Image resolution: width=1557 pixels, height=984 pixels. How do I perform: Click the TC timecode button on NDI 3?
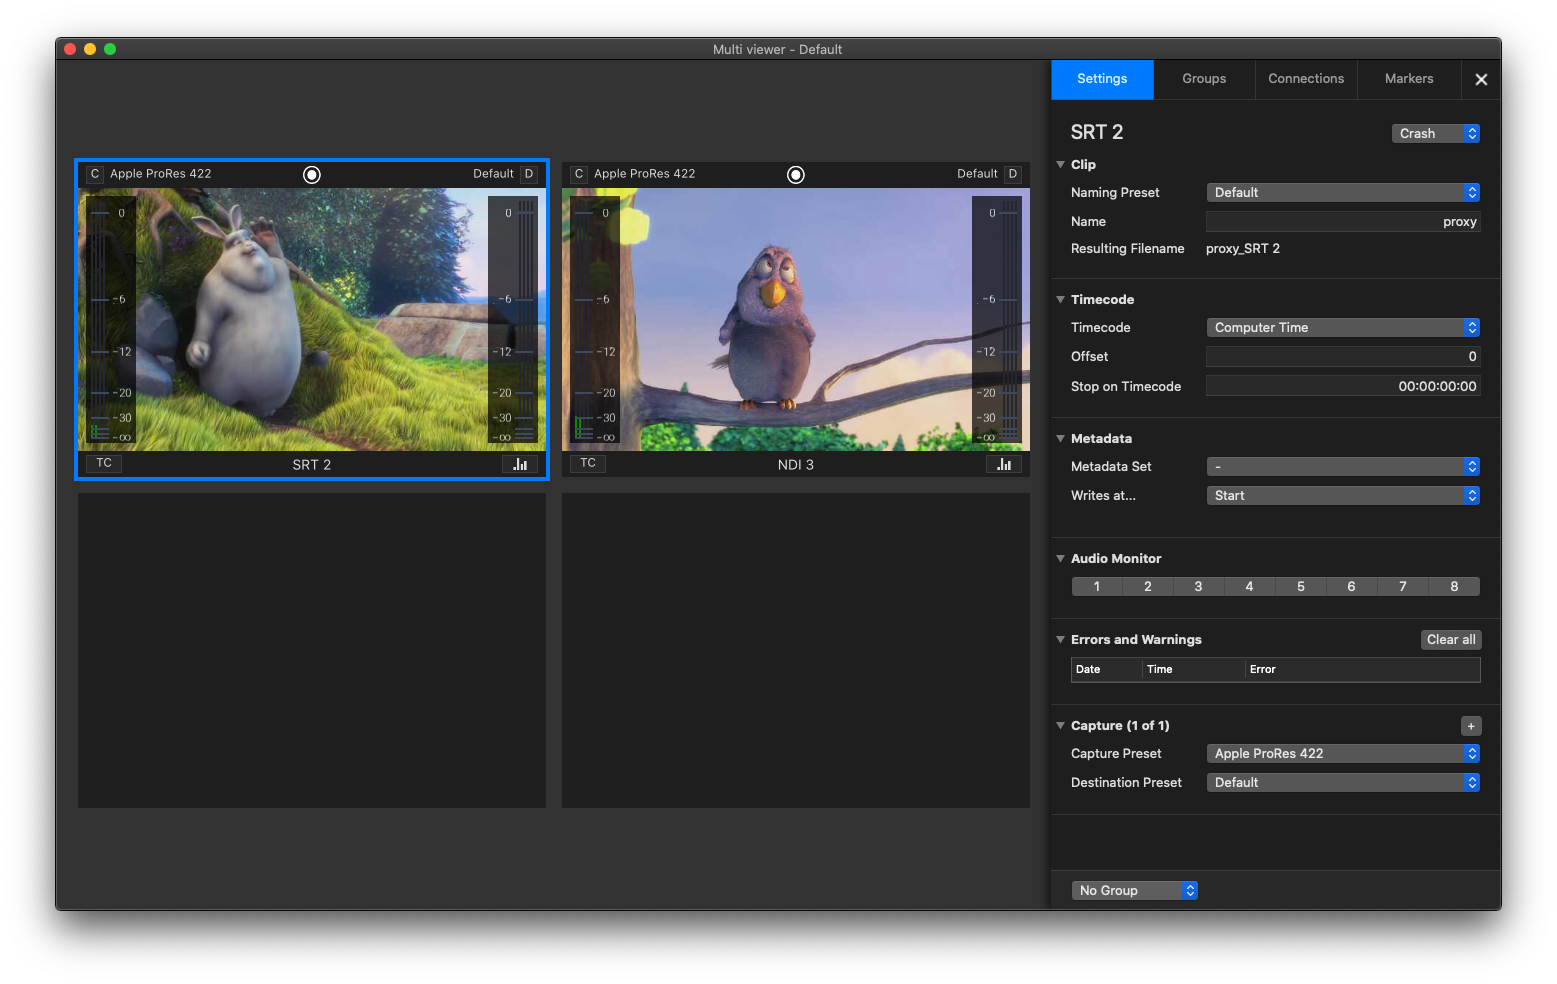[x=588, y=463]
